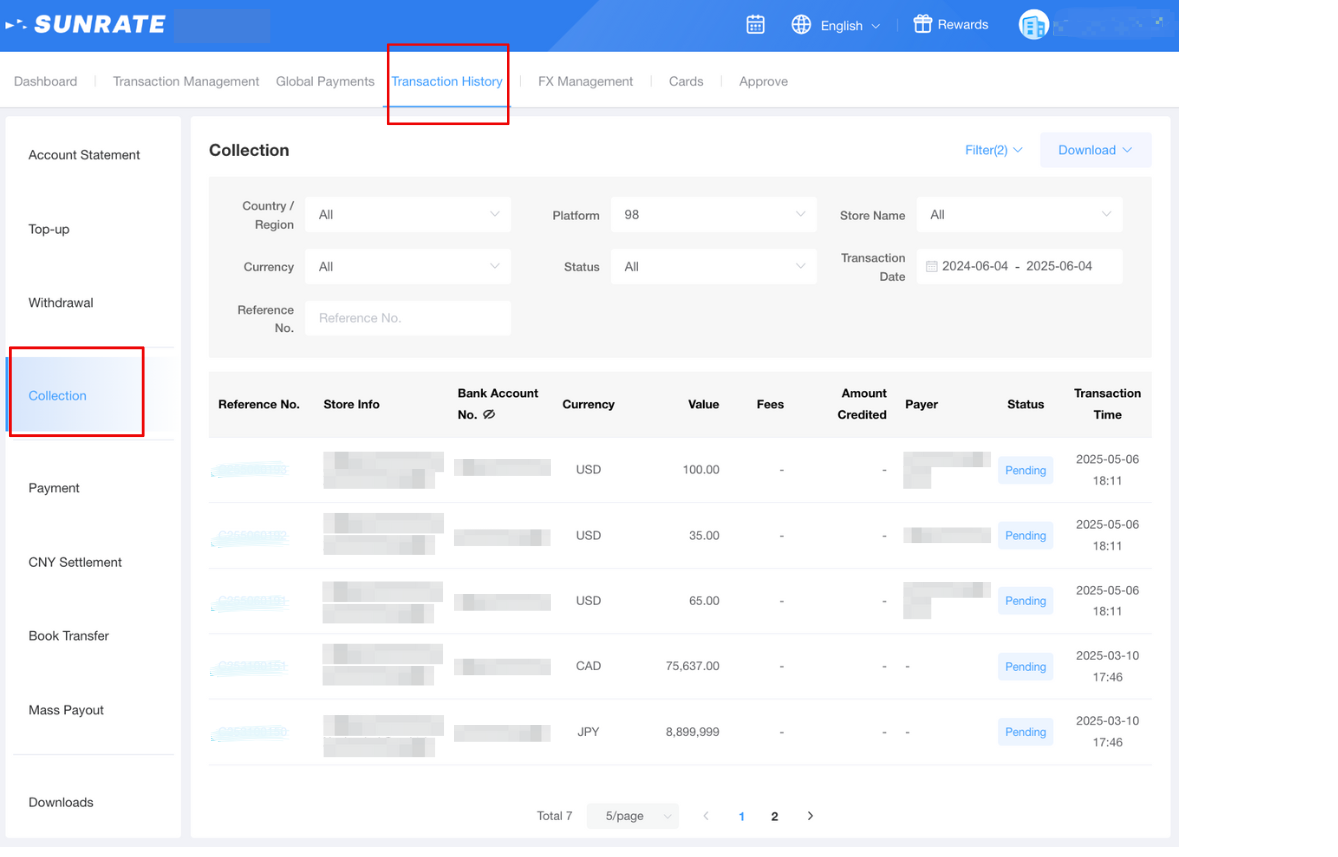The height and width of the screenshot is (857, 1338).
Task: Open Global Payments tab
Action: (325, 82)
